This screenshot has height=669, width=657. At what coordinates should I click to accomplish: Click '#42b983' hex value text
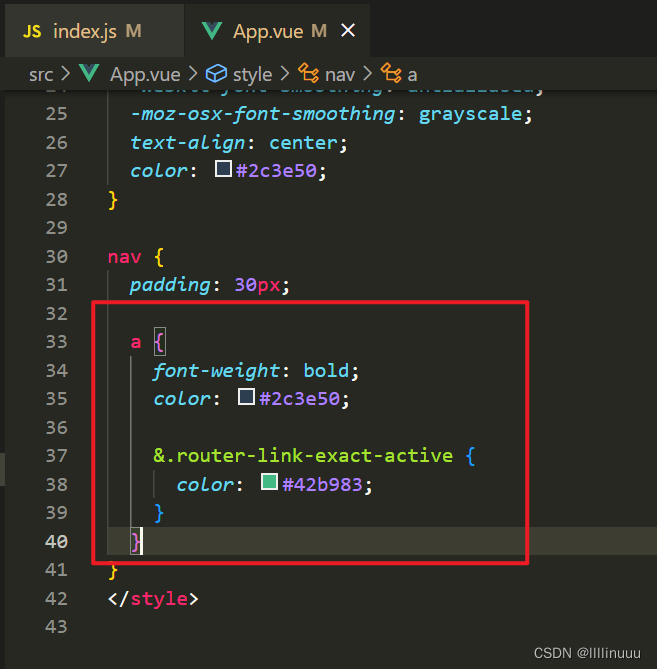[x=322, y=485]
